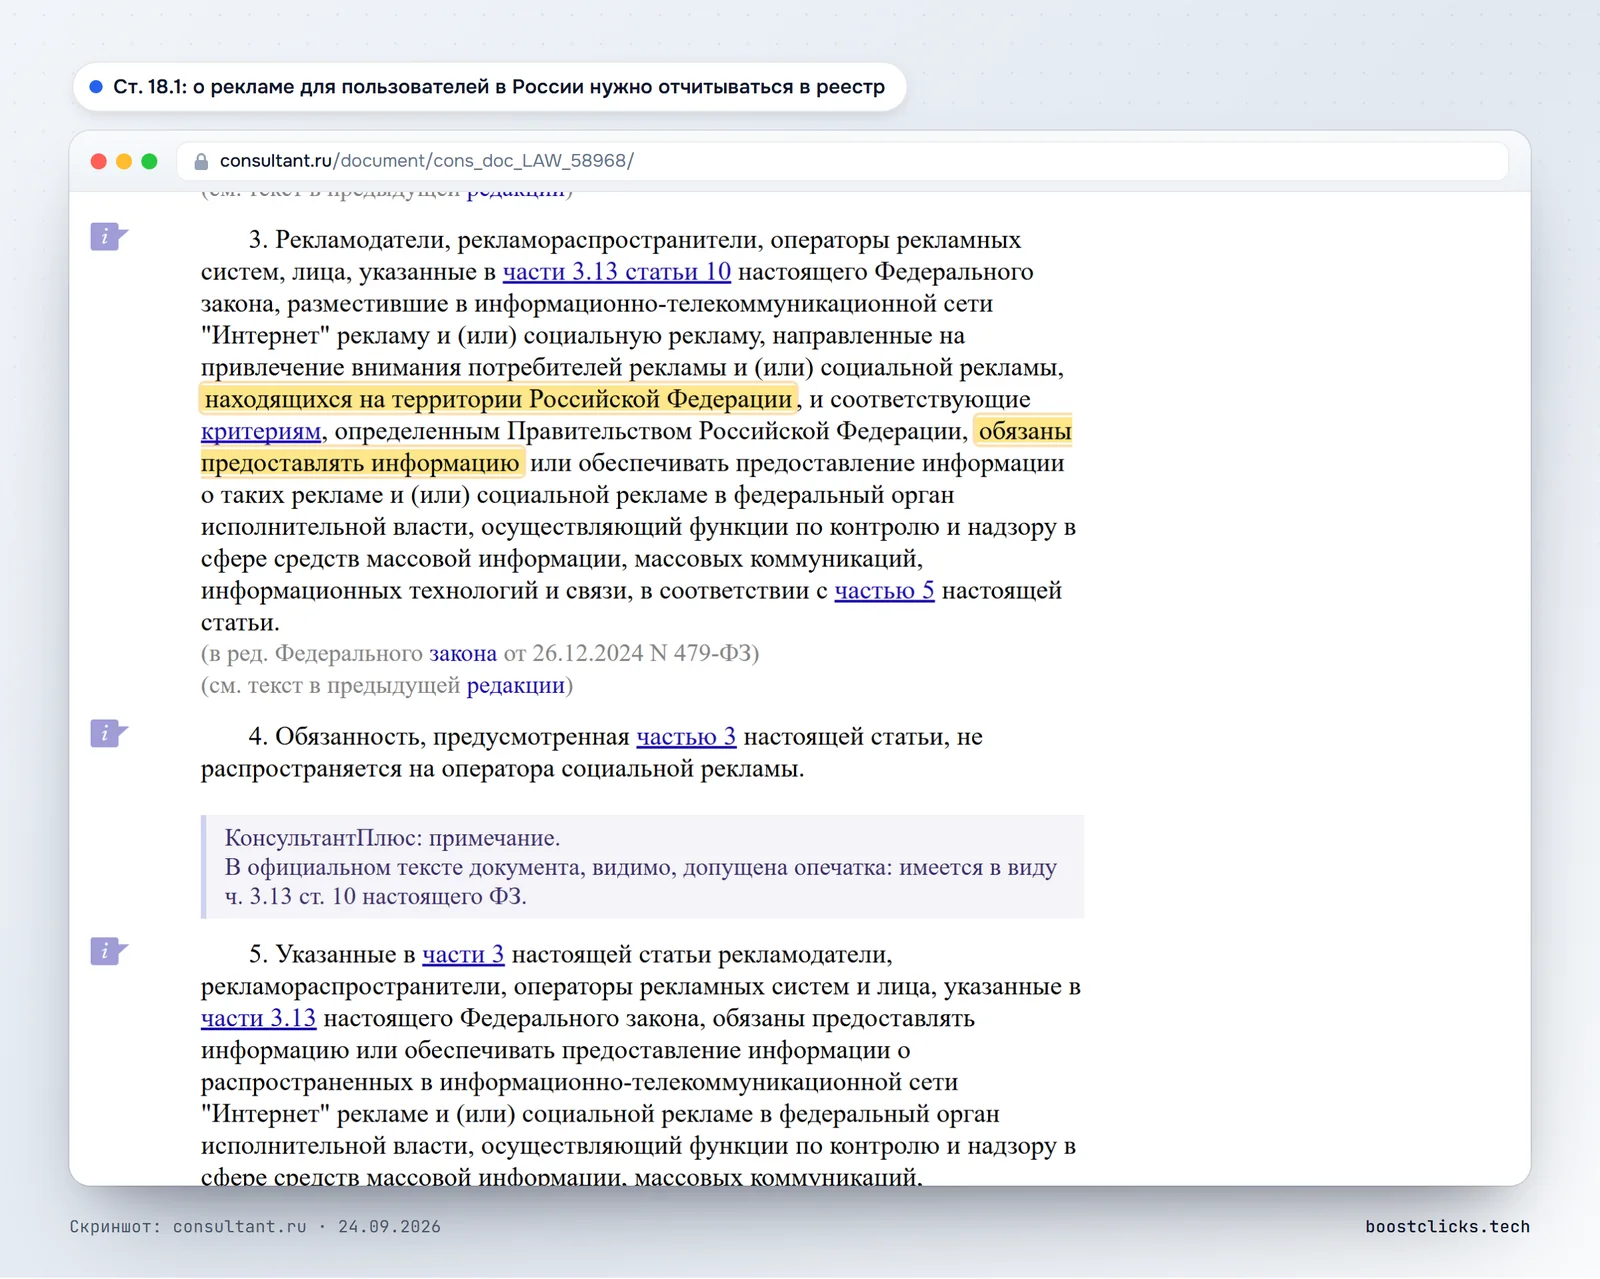
Task: Click the padlock icon in address bar
Action: [201, 161]
